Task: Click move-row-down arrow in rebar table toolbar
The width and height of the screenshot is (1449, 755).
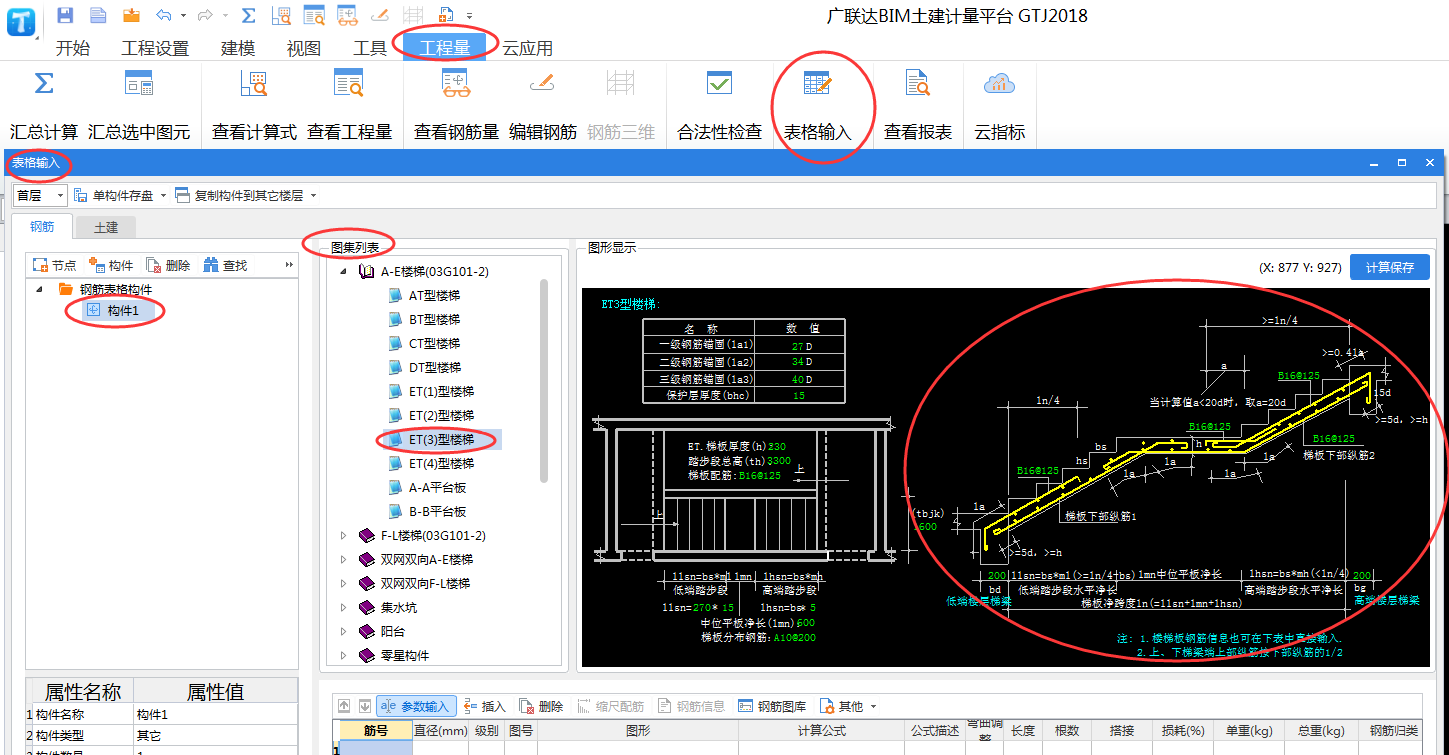Action: 365,706
